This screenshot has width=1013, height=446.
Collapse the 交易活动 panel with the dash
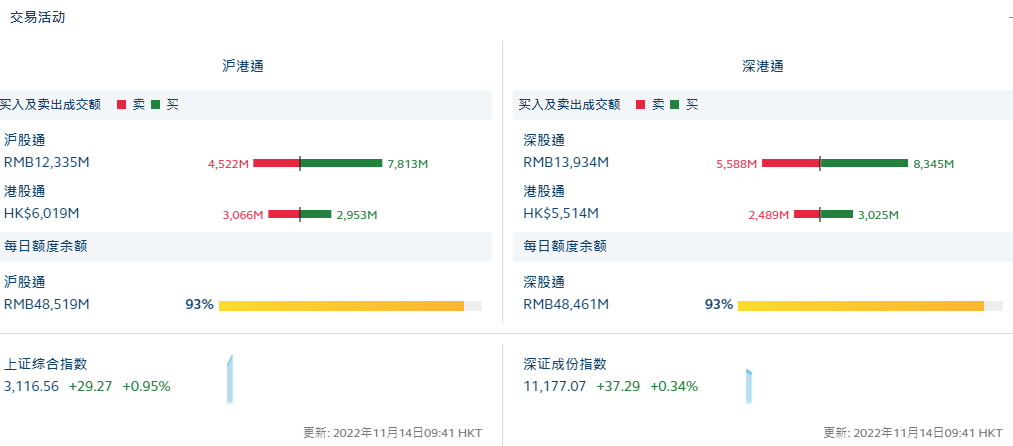pyautogui.click(x=1010, y=18)
